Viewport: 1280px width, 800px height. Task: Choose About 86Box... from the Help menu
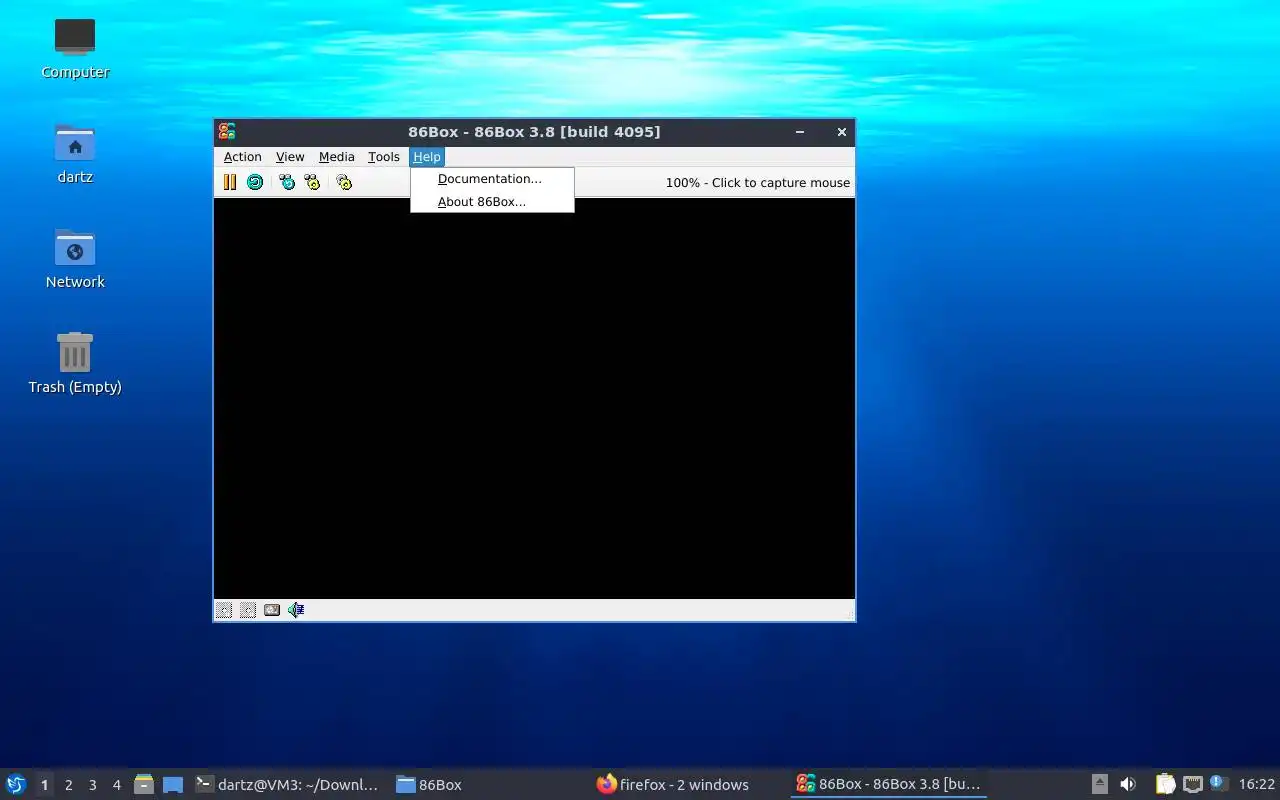(x=492, y=202)
